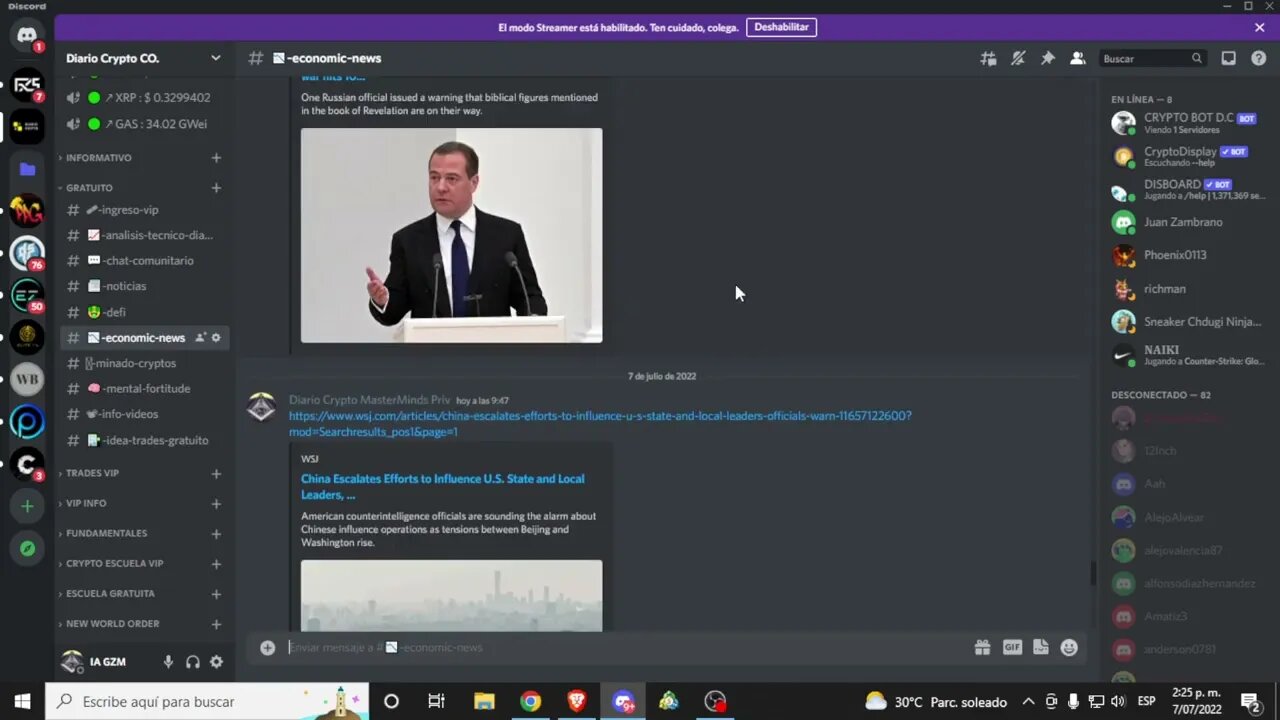
Task: Open the info-videos channel
Action: (x=144, y=414)
